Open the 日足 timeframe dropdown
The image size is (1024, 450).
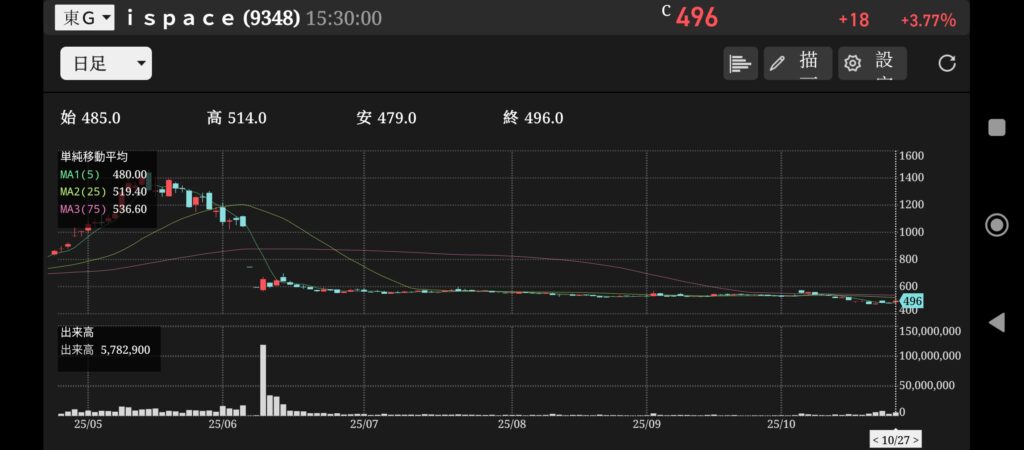point(106,63)
